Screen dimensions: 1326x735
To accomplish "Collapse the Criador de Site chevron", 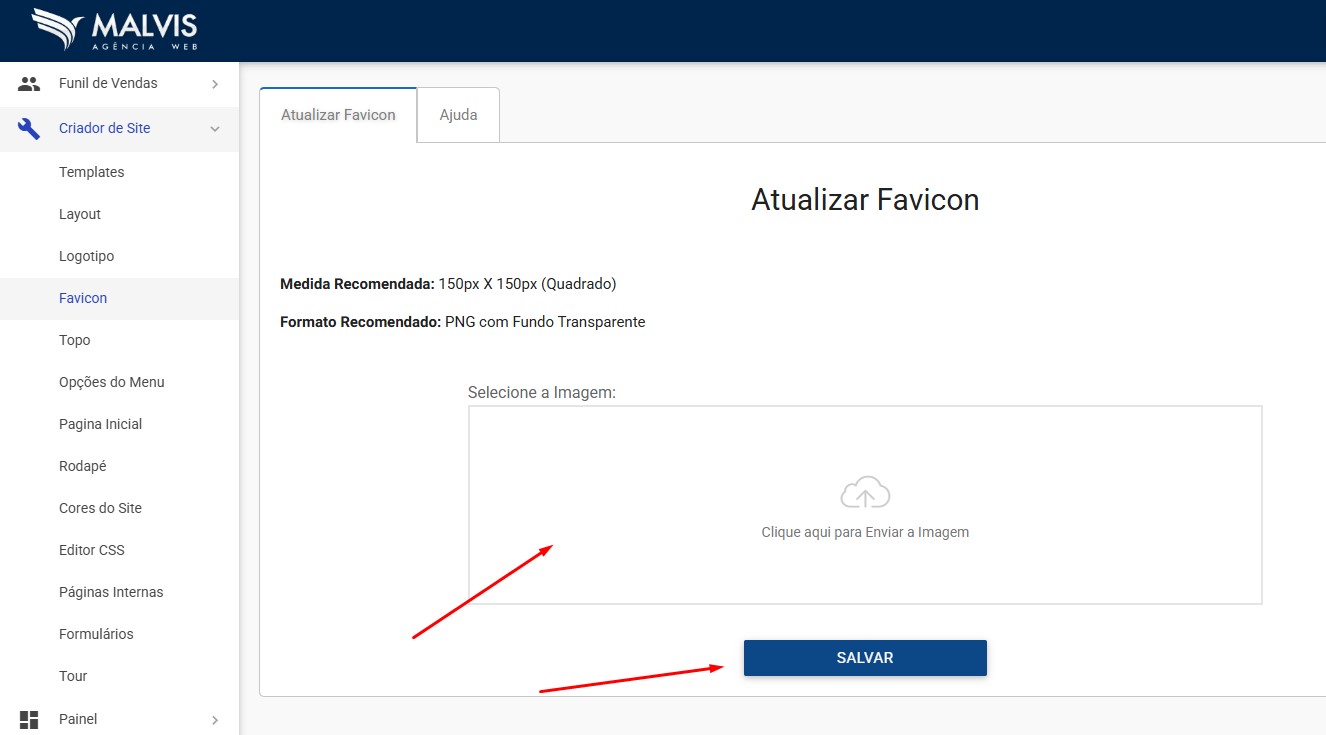I will coord(215,129).
